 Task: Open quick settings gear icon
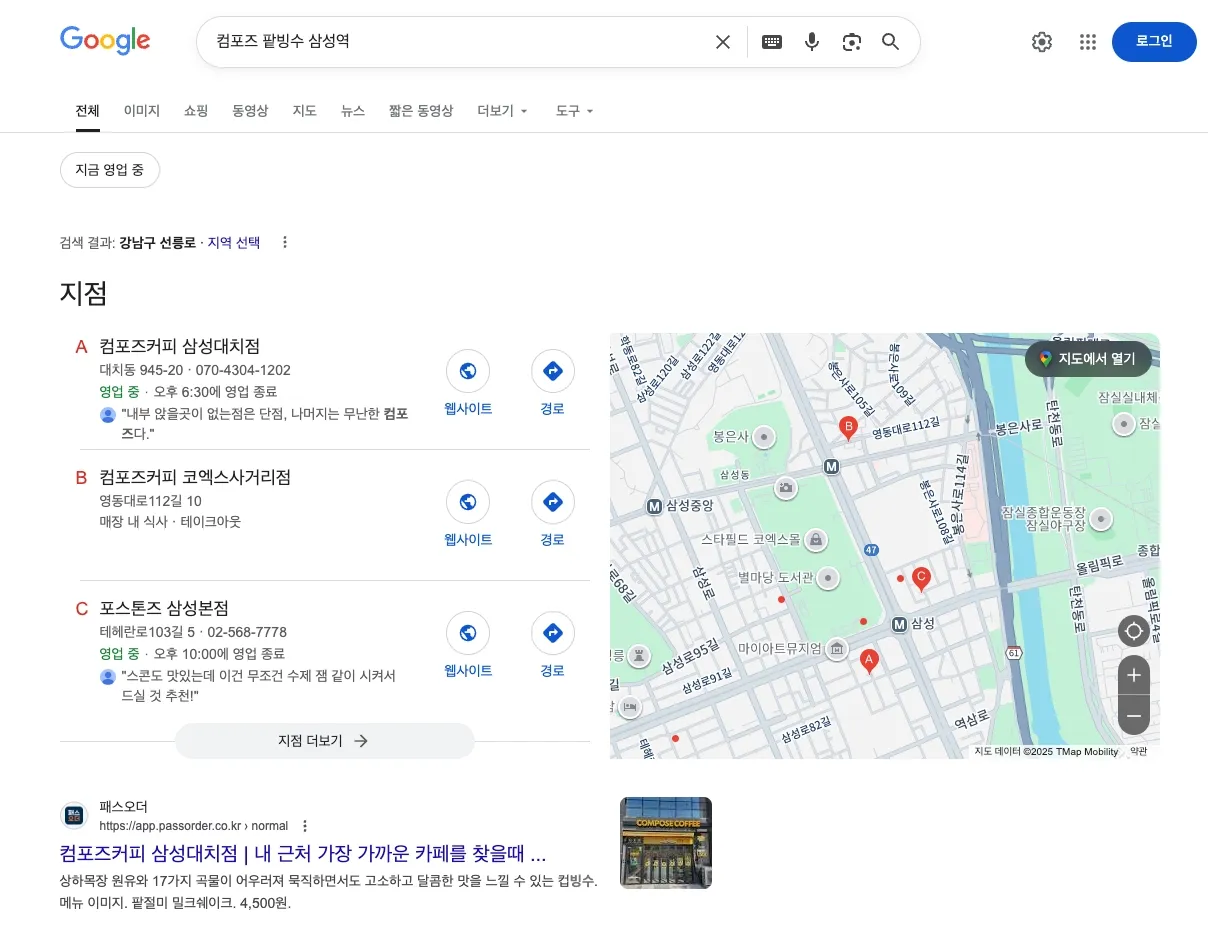click(x=1041, y=42)
